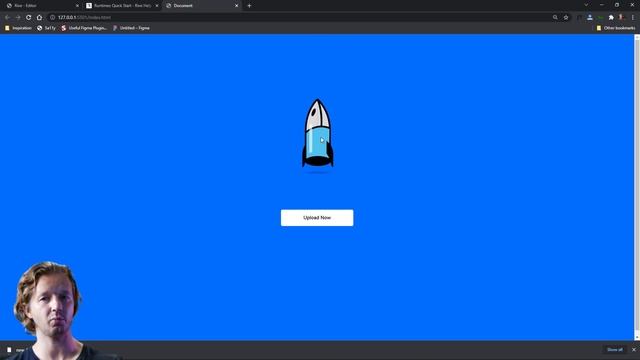Open the Extensions puzzle piece menu
The width and height of the screenshot is (640, 360).
pos(611,18)
